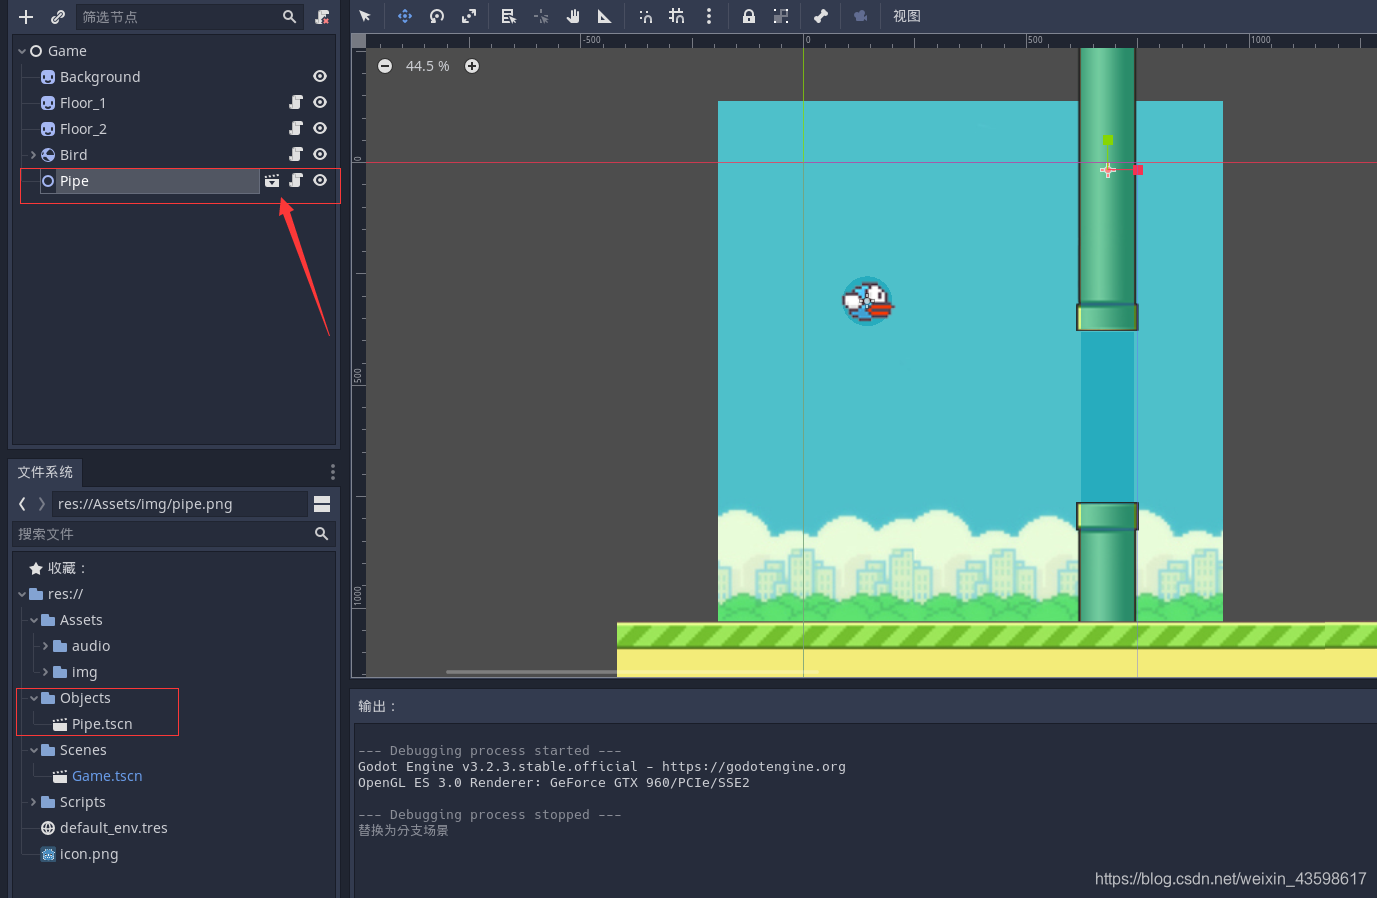Open the script attached to Floor_2
Image resolution: width=1377 pixels, height=898 pixels.
coord(296,128)
